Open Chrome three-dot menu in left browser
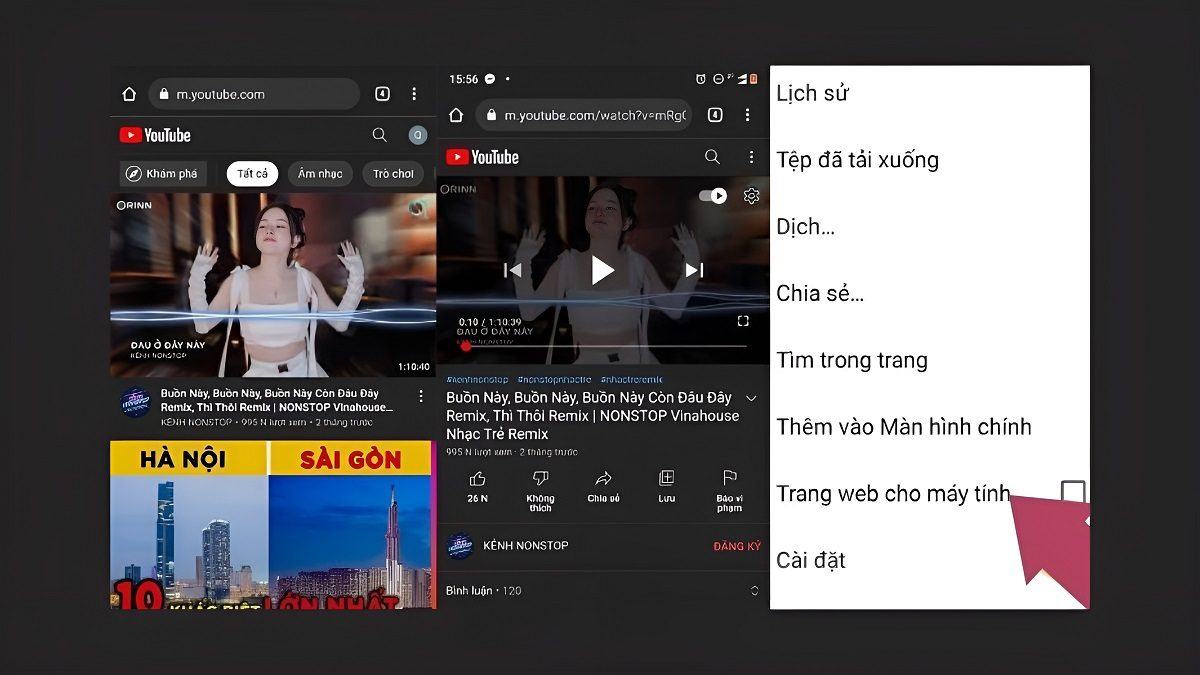1200x675 pixels. point(414,94)
